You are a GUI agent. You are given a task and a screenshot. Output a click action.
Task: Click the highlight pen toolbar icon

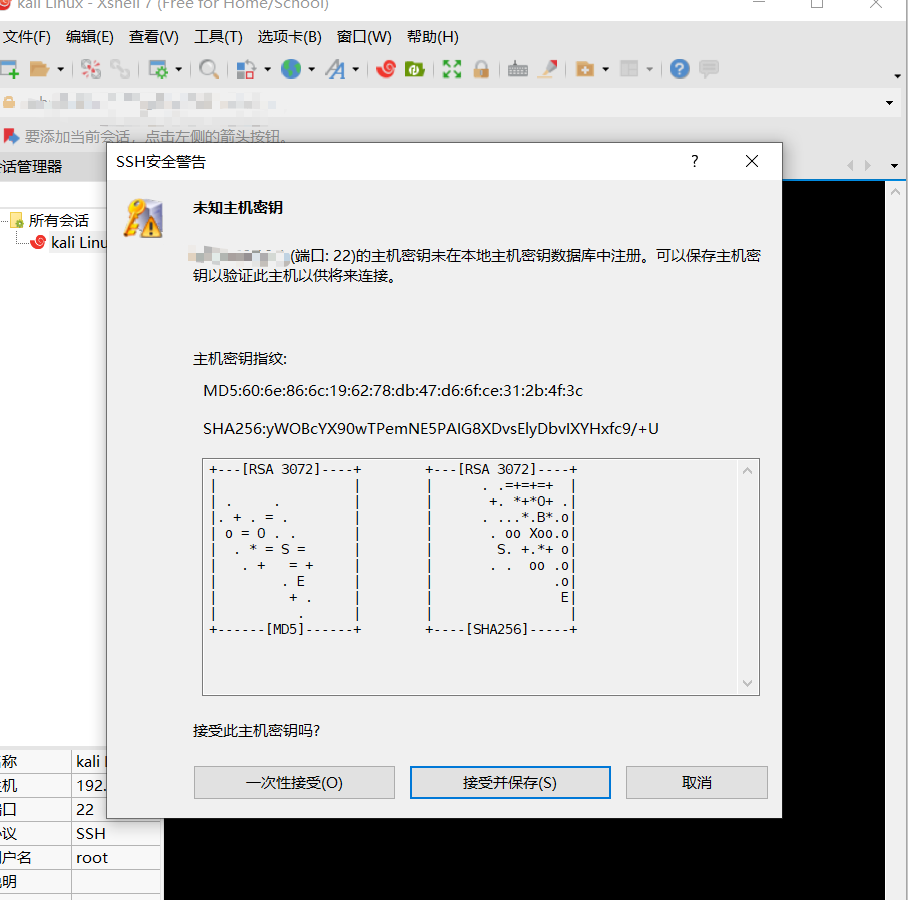tap(547, 69)
